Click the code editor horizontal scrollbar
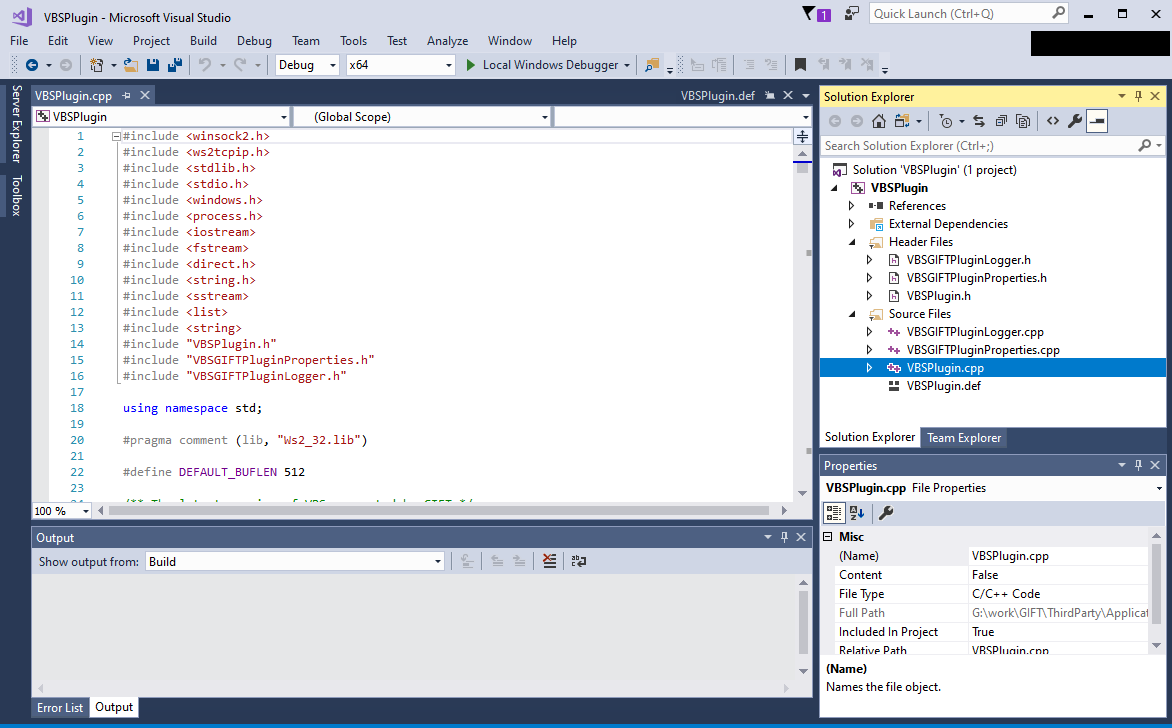The width and height of the screenshot is (1172, 728). pos(440,510)
